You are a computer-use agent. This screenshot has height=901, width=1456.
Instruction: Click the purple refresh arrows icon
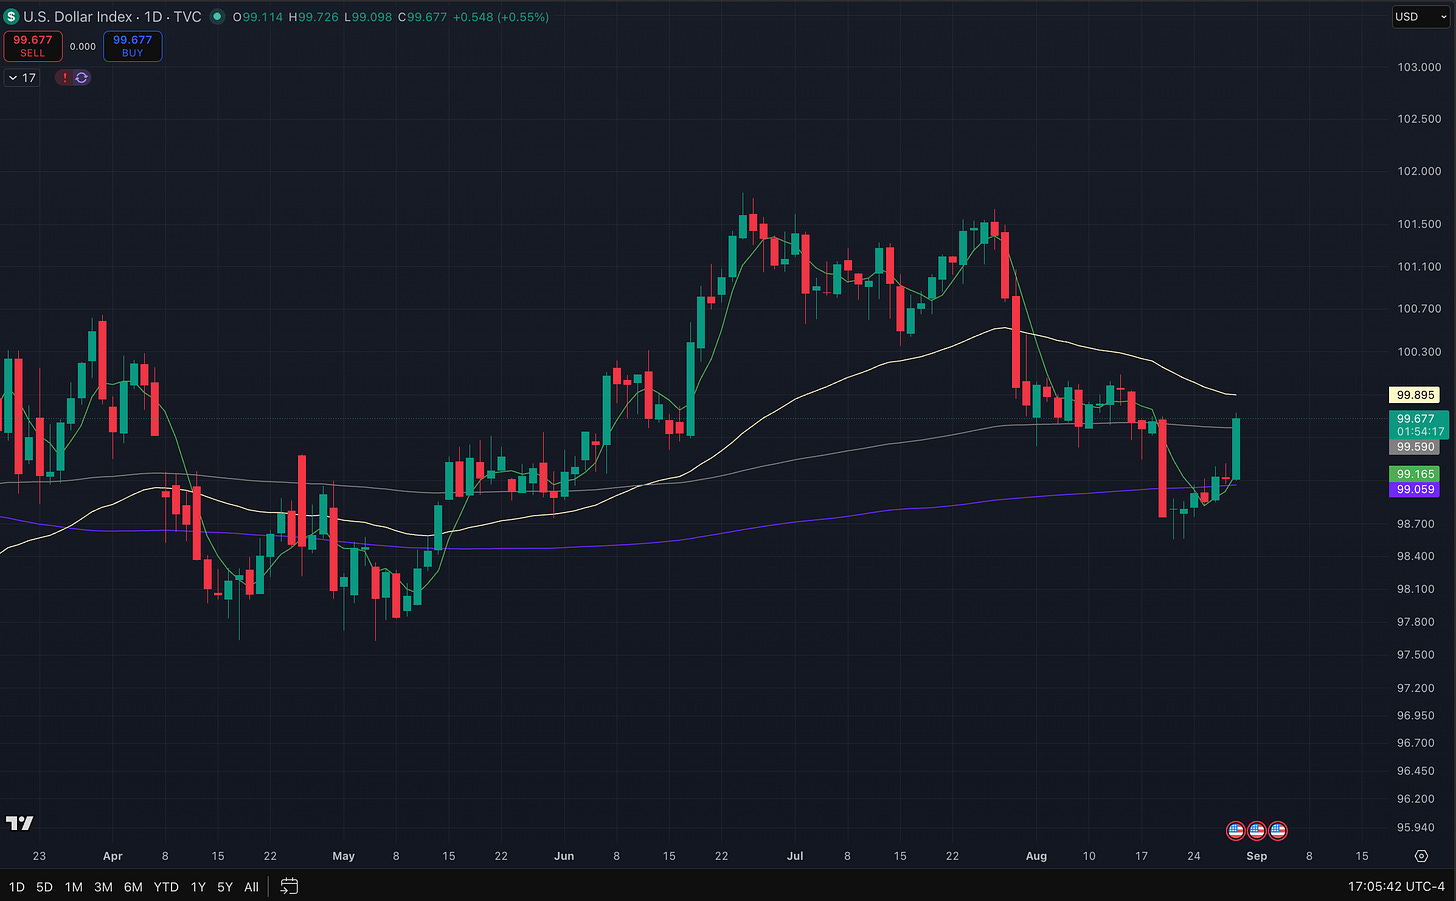81,78
